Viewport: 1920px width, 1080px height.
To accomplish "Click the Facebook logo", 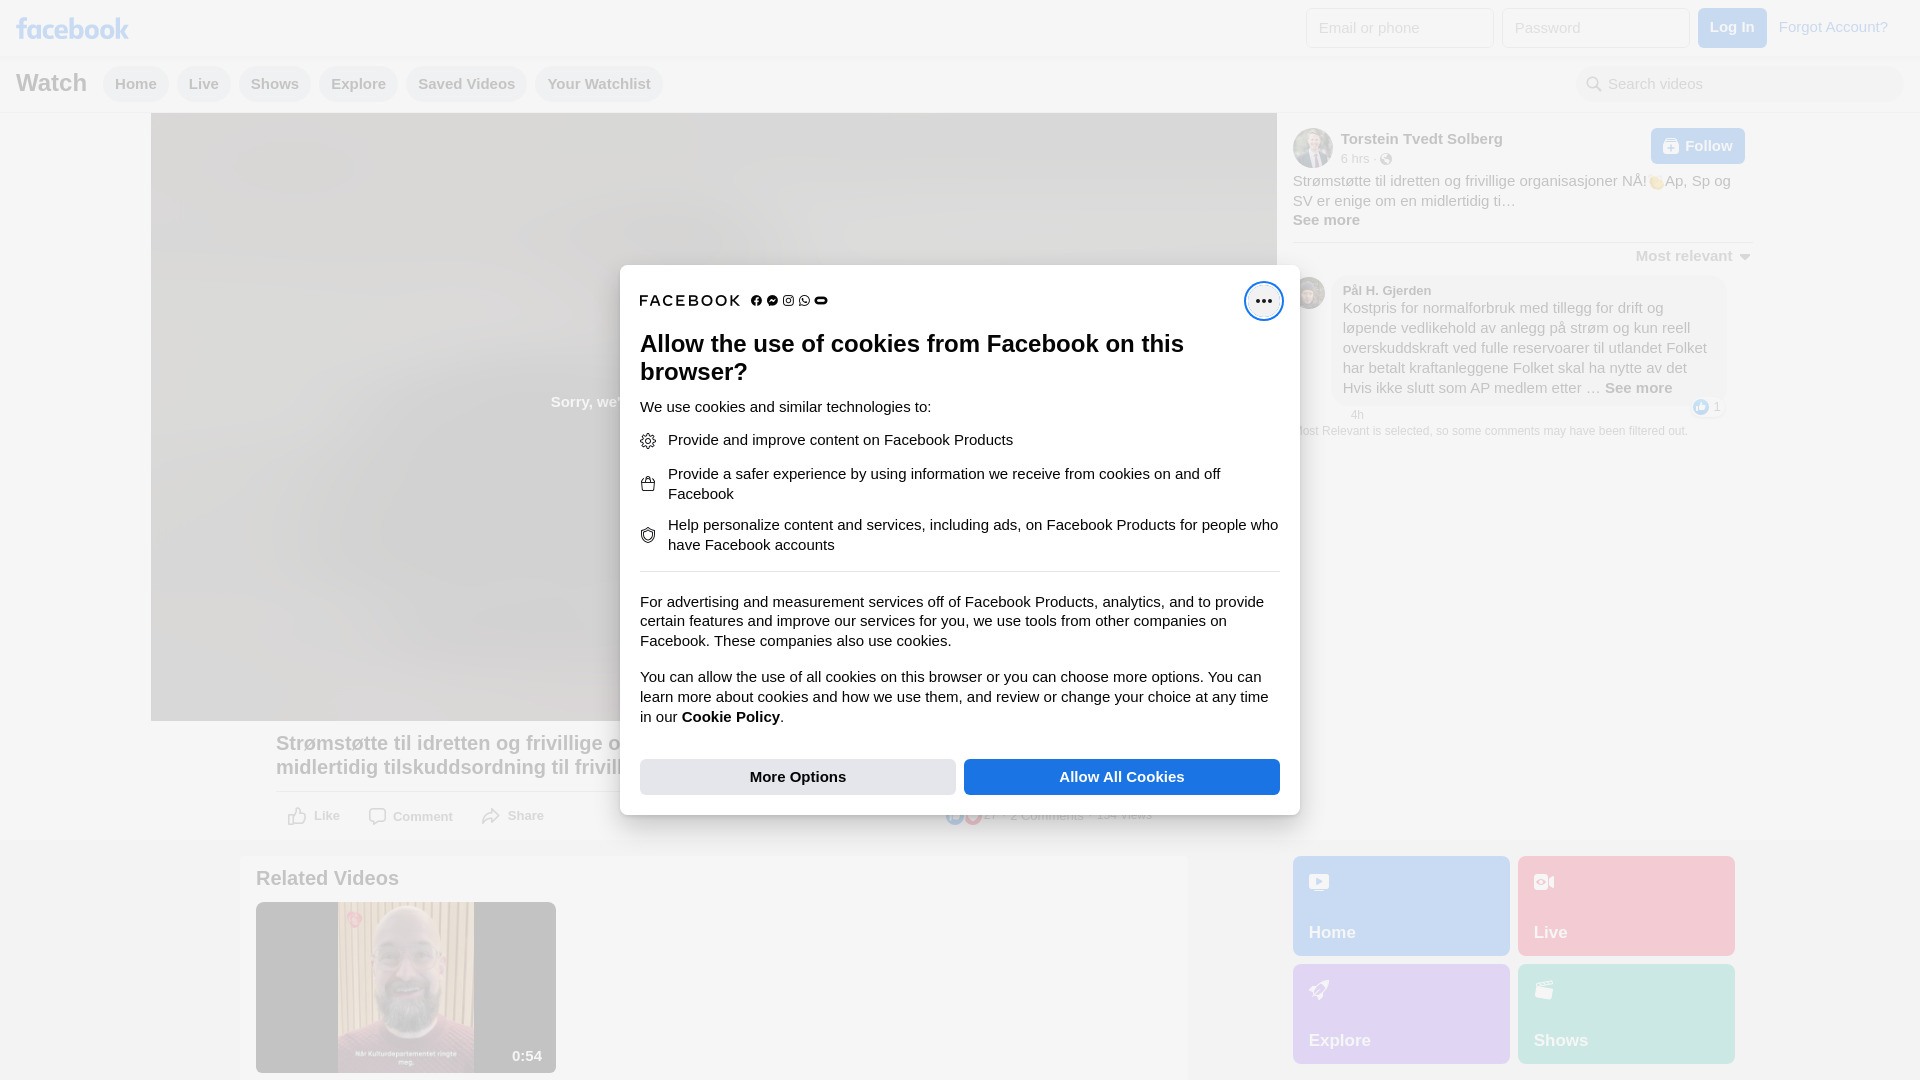I will tap(72, 28).
